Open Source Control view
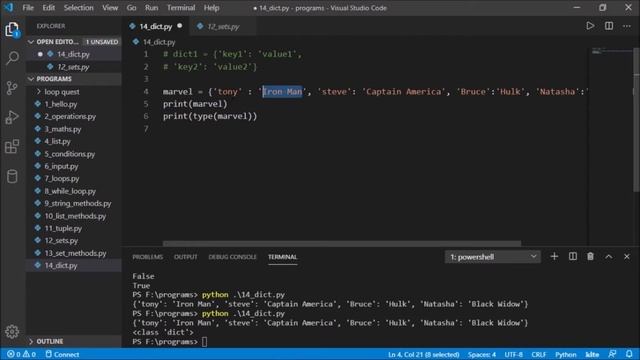This screenshot has height=360, width=640. click(x=12, y=88)
